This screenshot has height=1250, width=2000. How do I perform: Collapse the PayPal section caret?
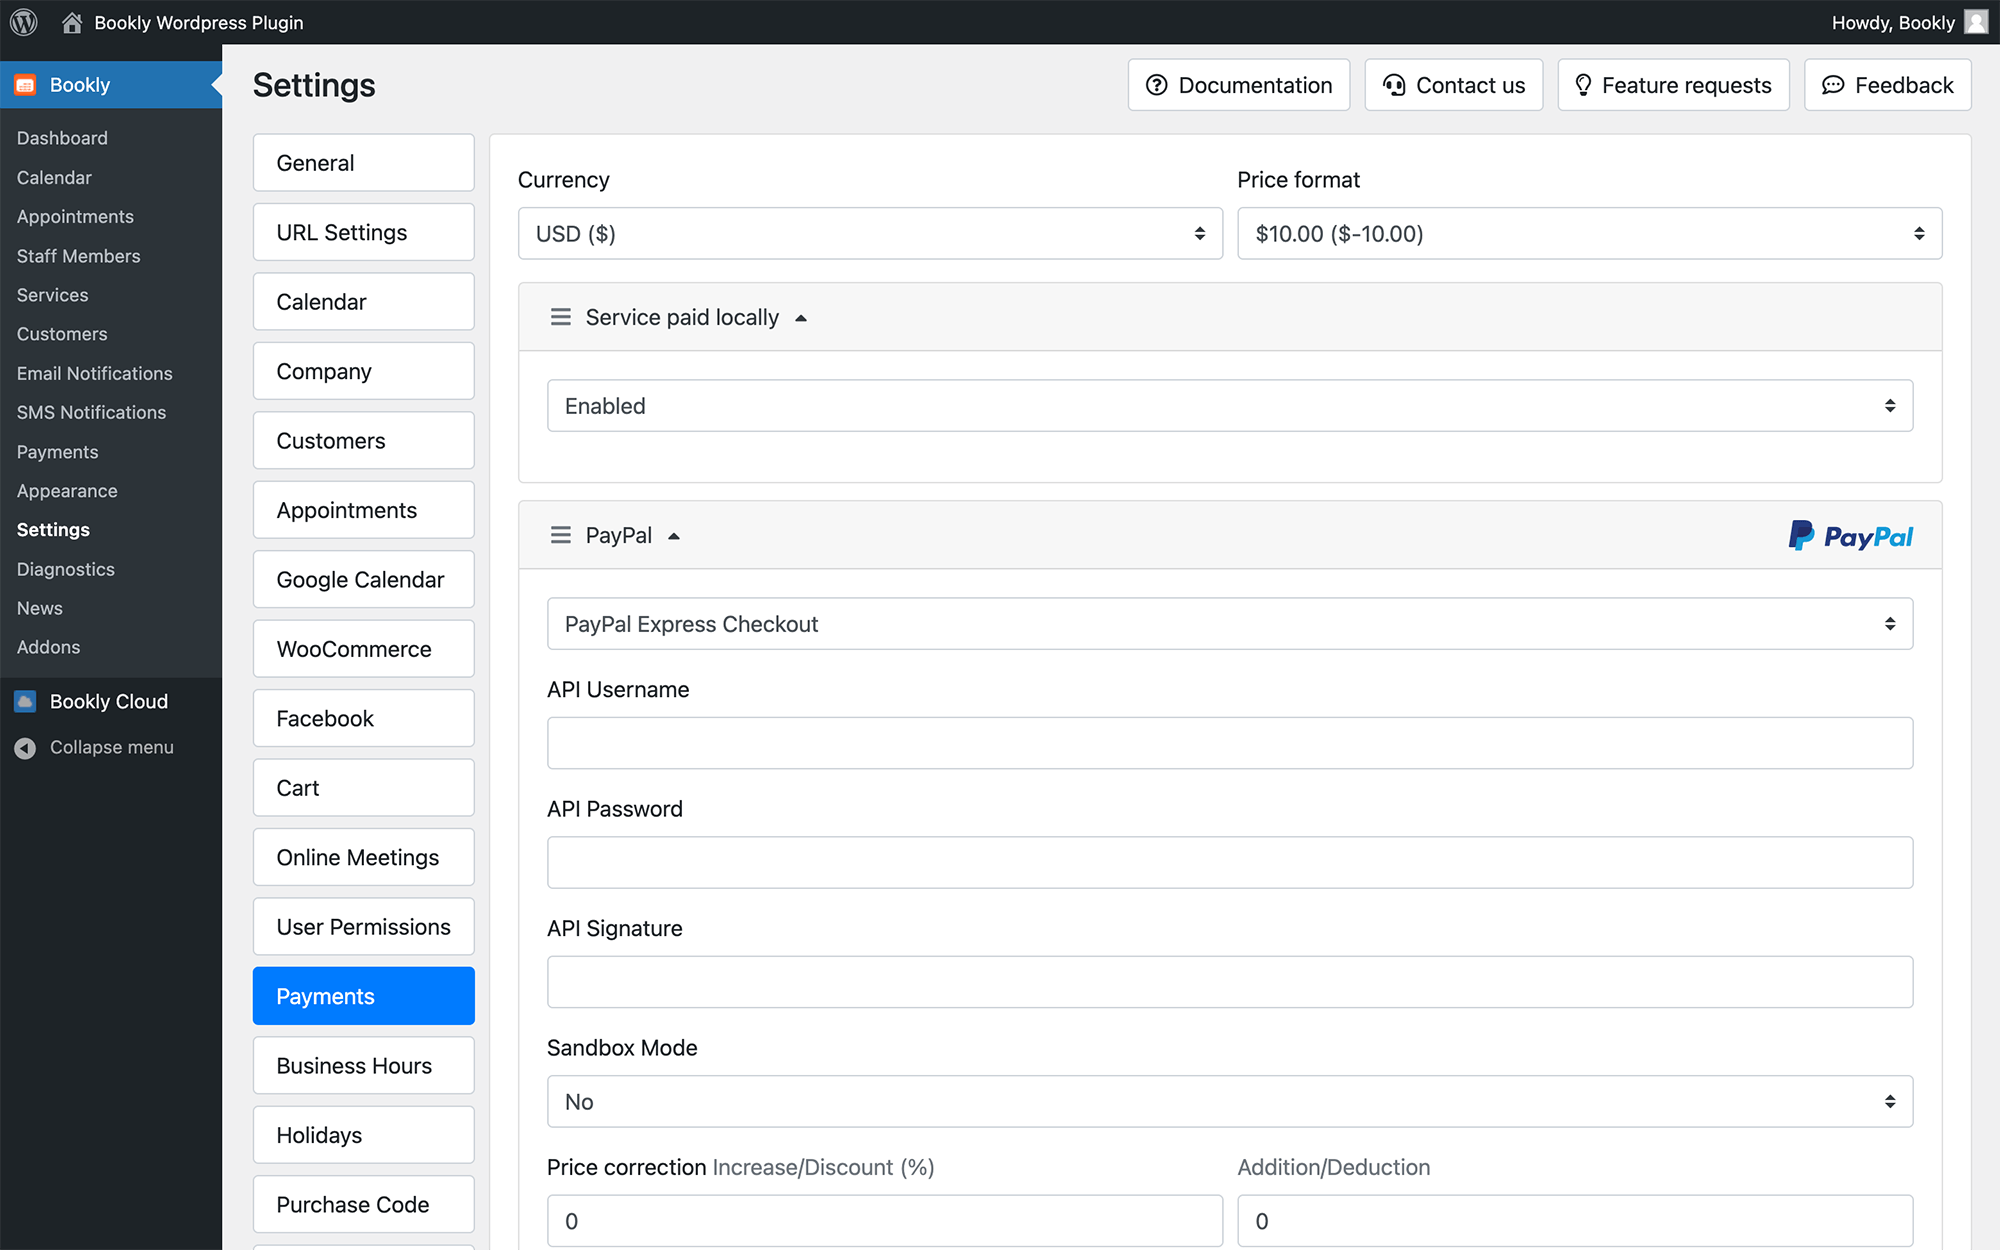point(674,536)
